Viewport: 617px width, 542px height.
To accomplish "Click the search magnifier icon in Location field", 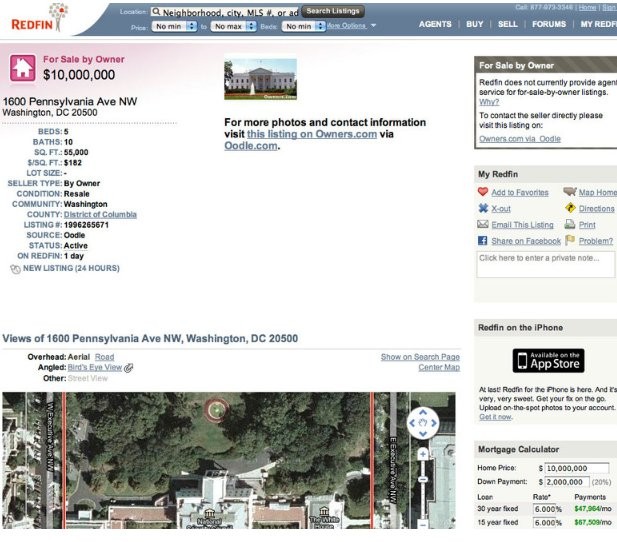I will tap(156, 12).
